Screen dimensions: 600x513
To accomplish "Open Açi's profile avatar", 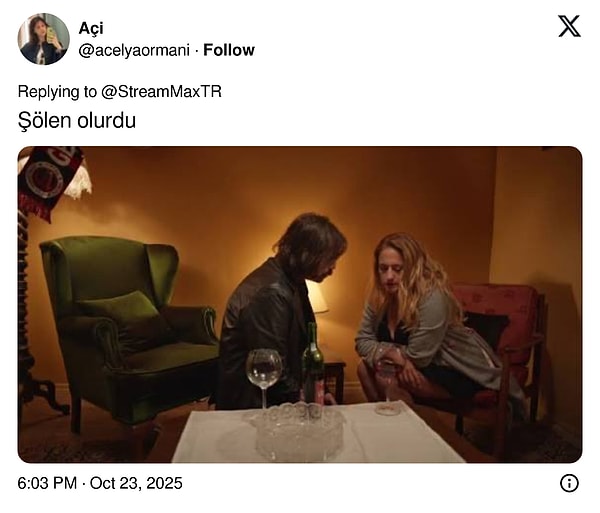I will [x=44, y=39].
